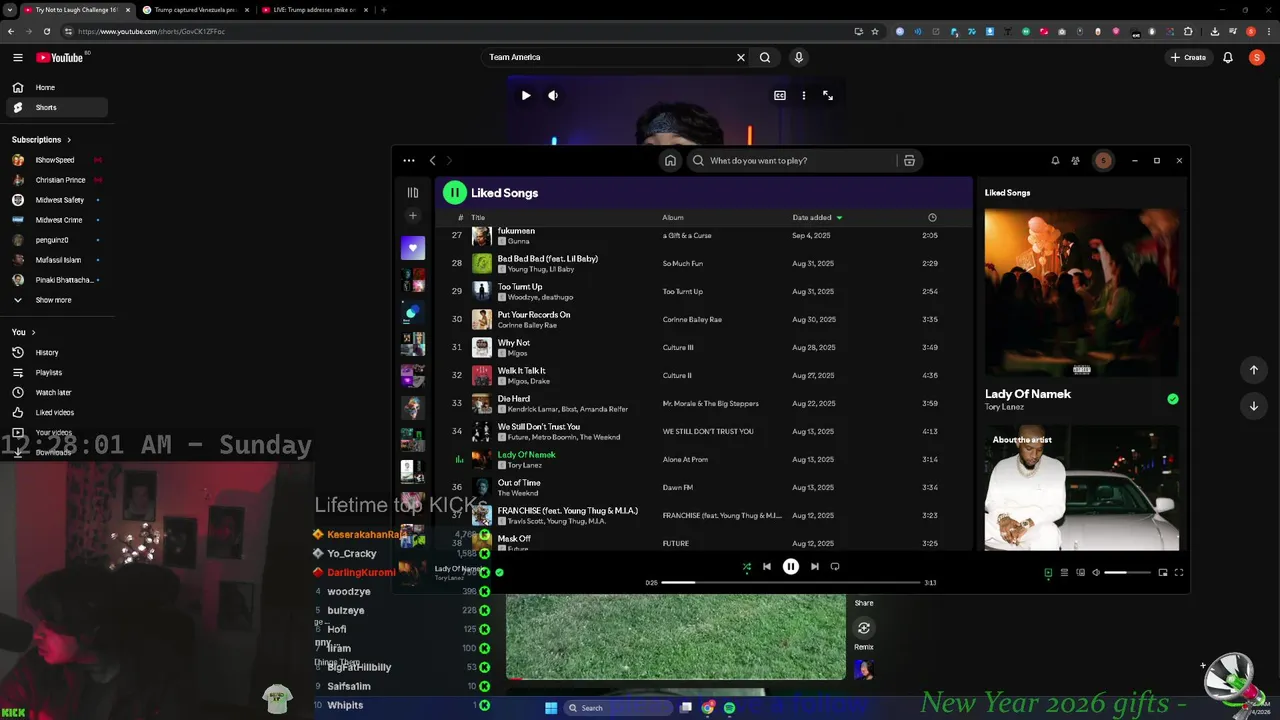
Task: Toggle shuffle in Spotify player
Action: pos(746,566)
